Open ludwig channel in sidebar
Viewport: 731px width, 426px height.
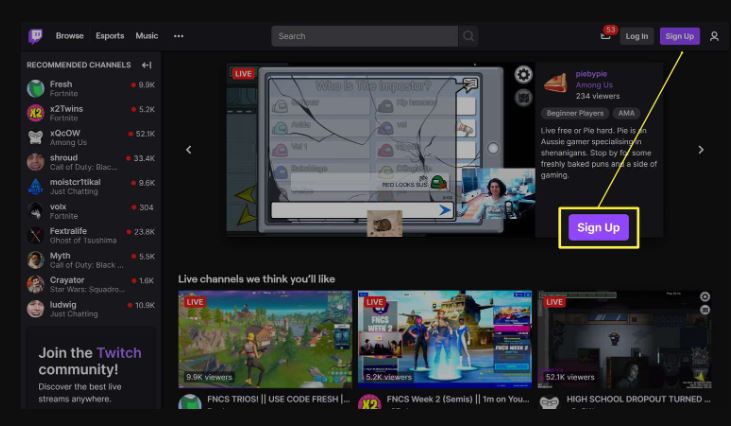[x=90, y=309]
